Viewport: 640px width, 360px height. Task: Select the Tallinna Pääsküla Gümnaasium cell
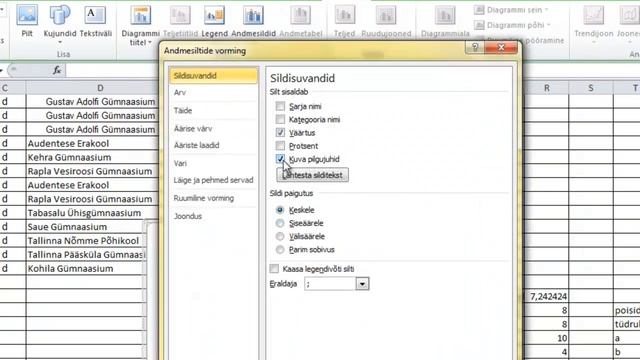point(86,255)
